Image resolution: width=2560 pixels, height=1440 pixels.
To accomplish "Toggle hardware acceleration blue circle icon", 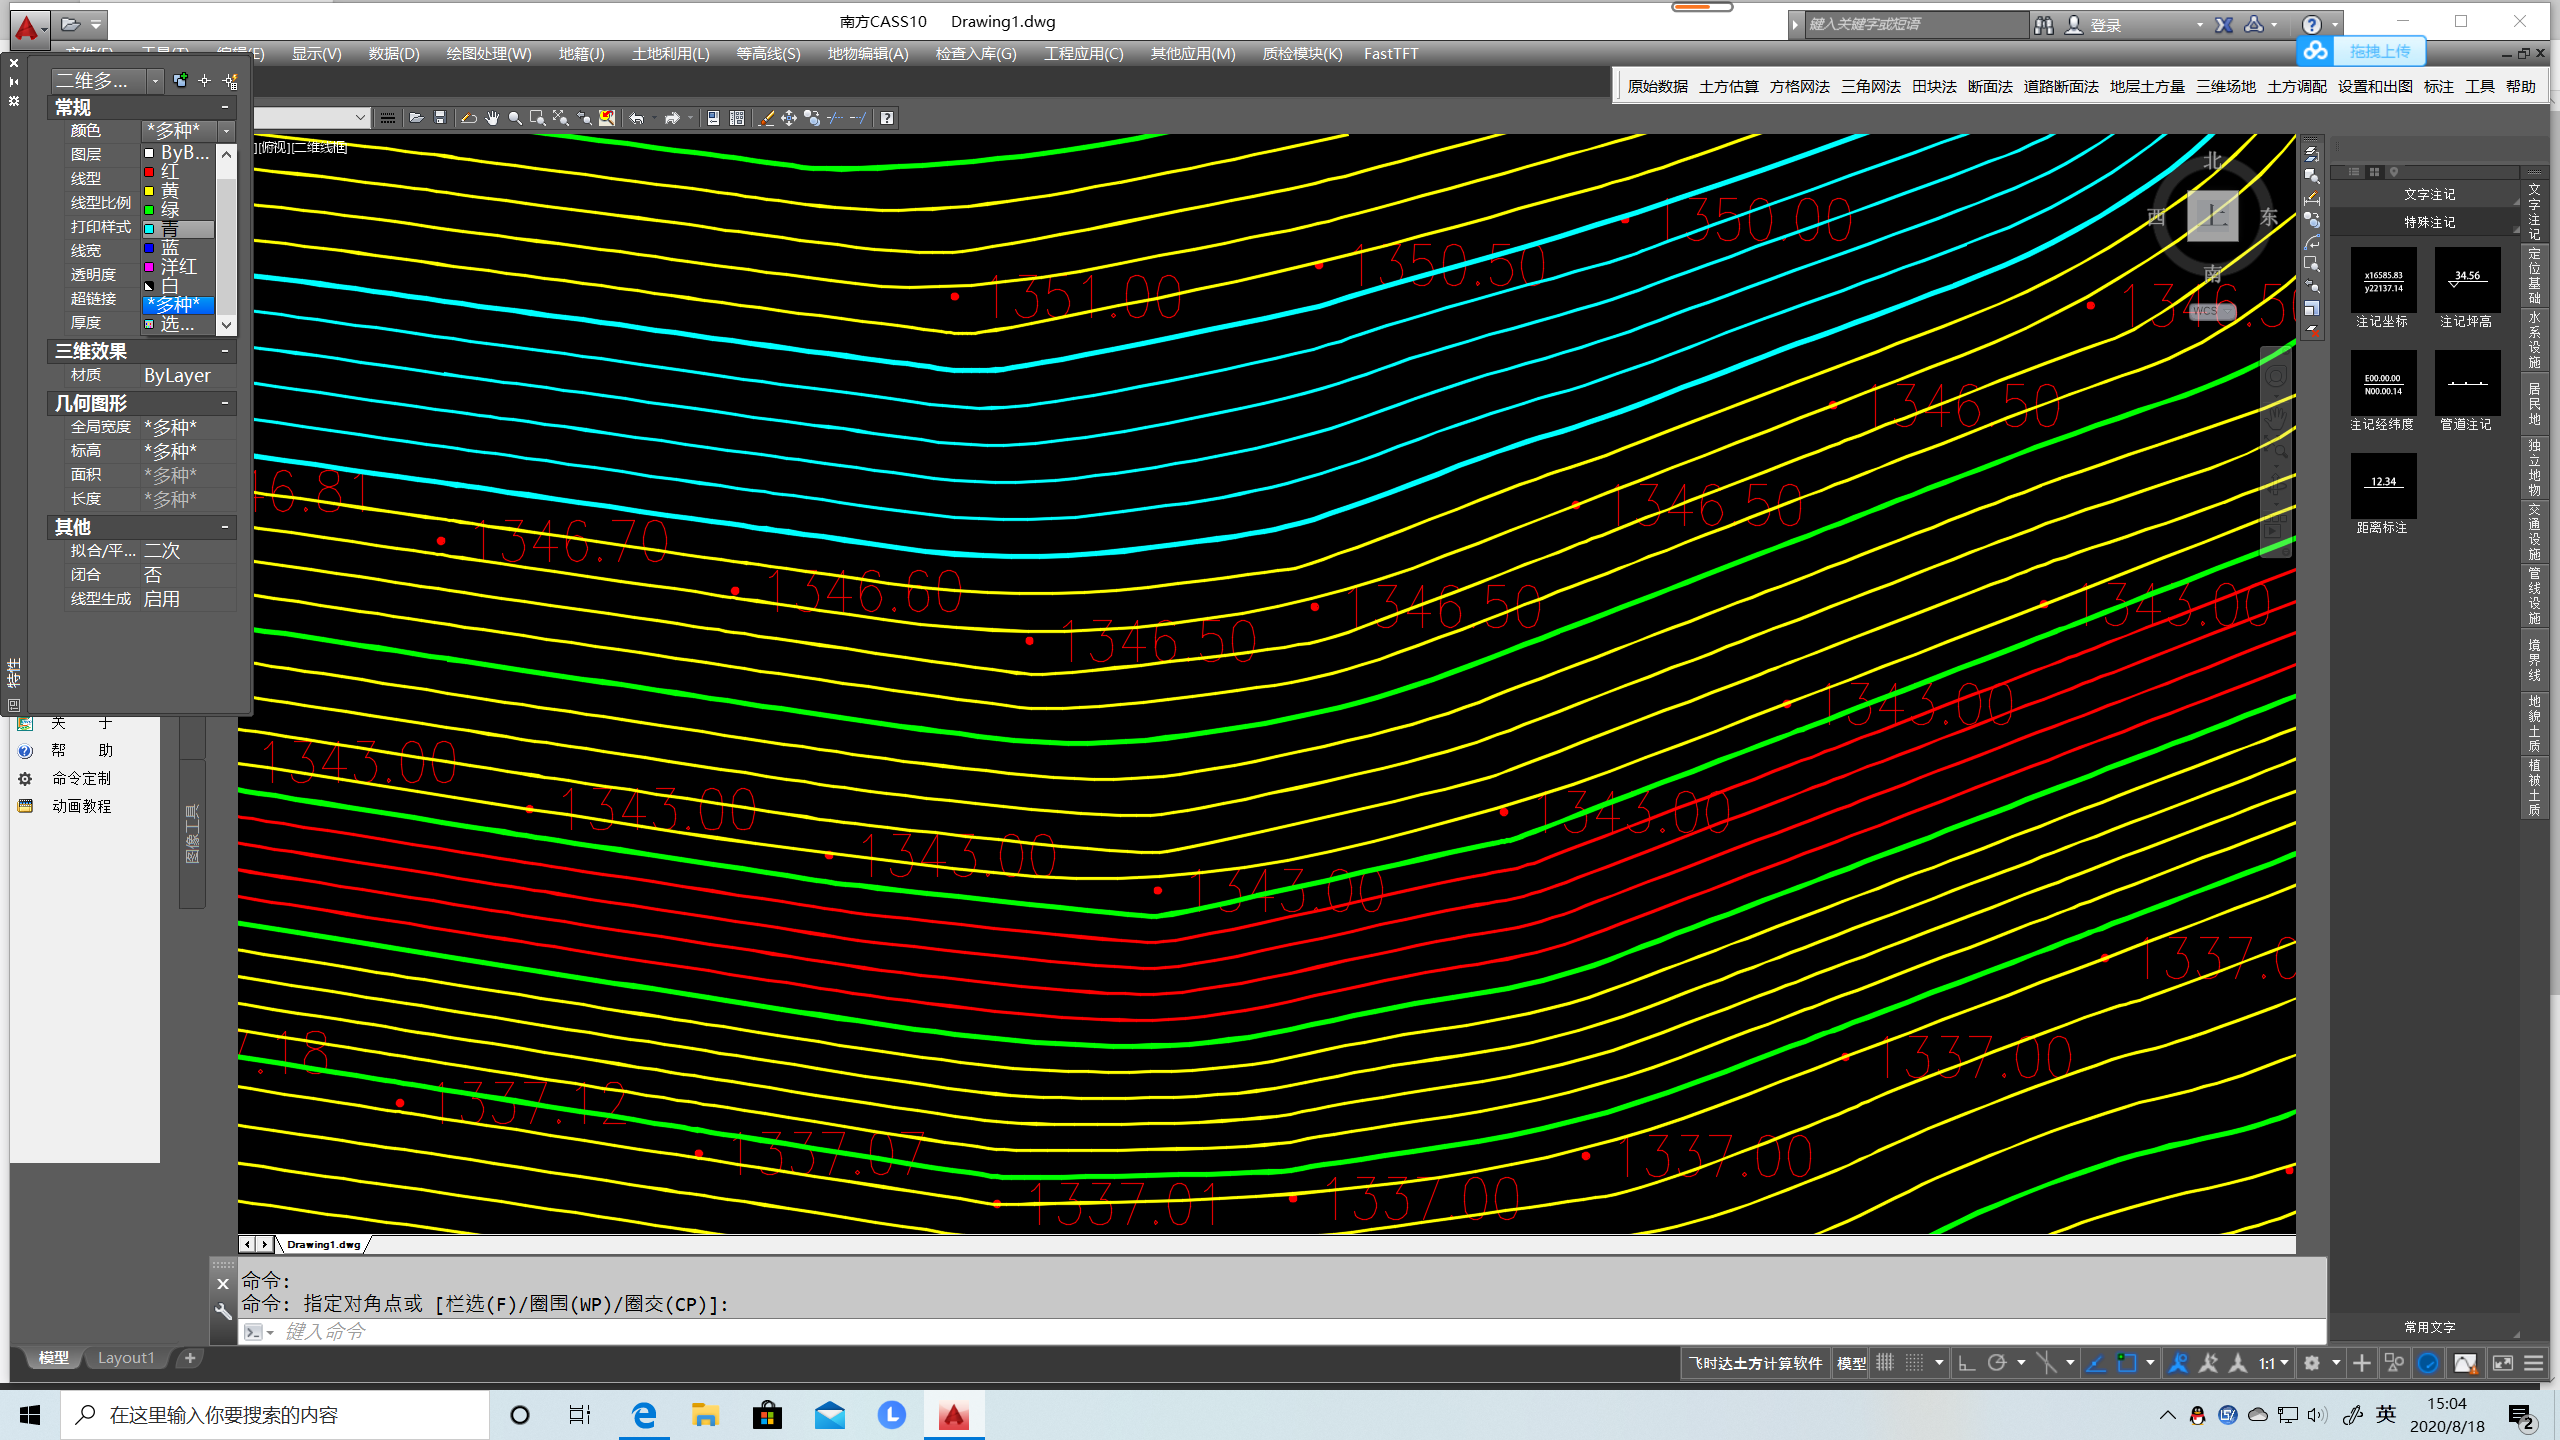I will pyautogui.click(x=2427, y=1363).
